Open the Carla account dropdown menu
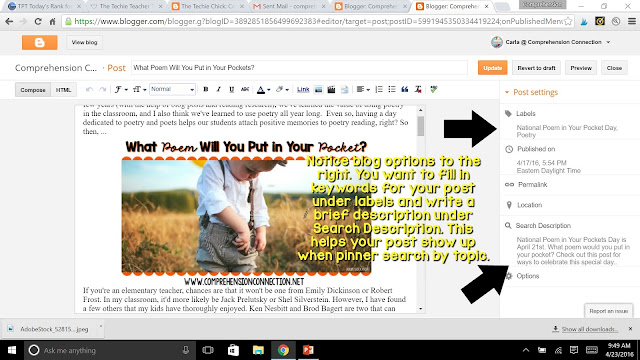The image size is (640, 360). [x=551, y=42]
